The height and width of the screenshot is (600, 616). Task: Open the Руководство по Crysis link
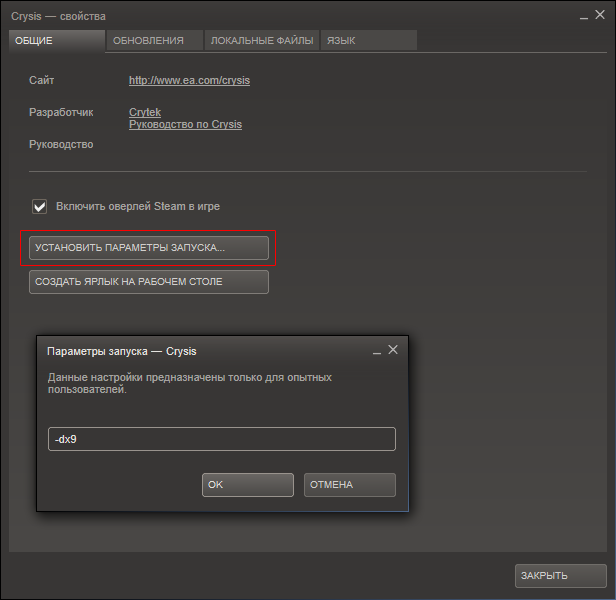[185, 124]
